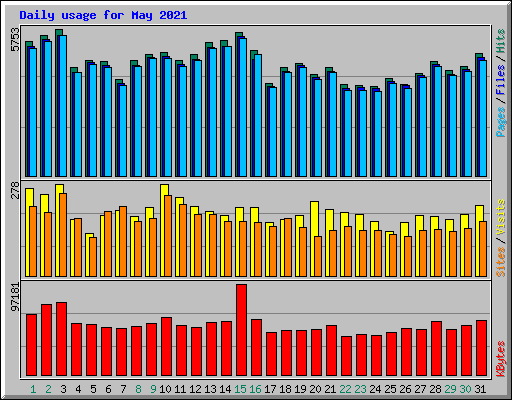Click the orange Sites bar for day 5
The width and height of the screenshot is (512, 400).
[x=93, y=257]
